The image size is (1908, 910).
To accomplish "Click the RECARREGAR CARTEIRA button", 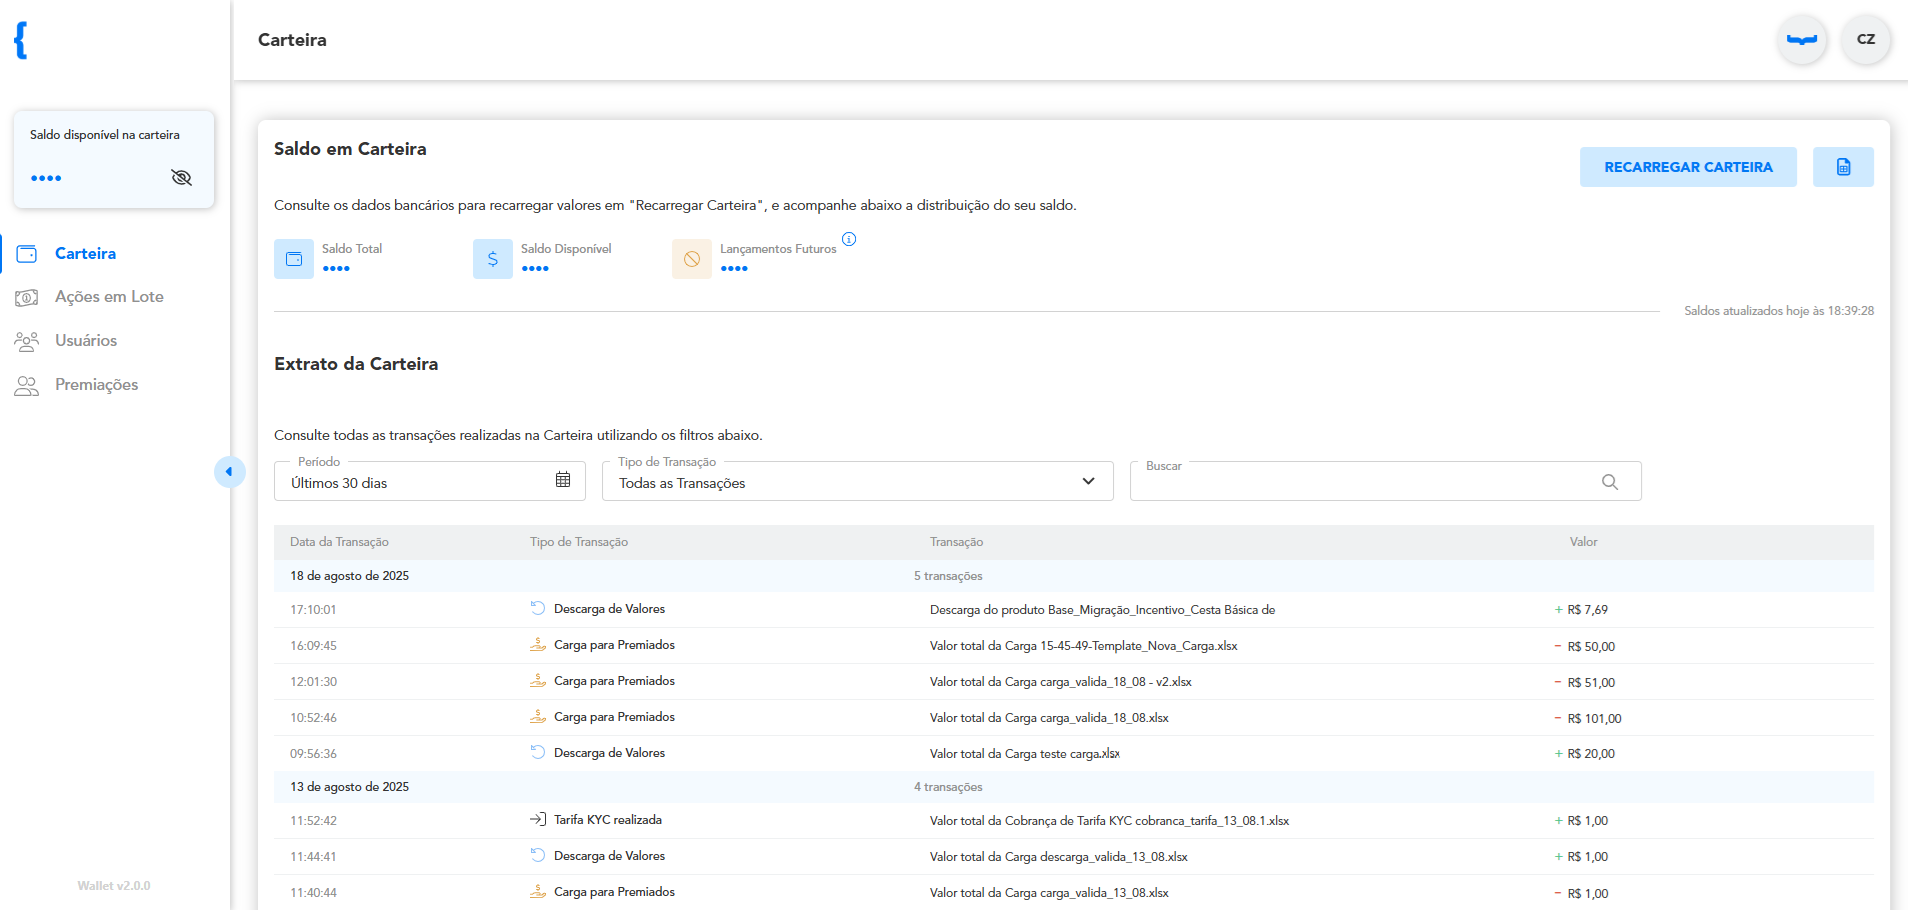I will (1688, 167).
